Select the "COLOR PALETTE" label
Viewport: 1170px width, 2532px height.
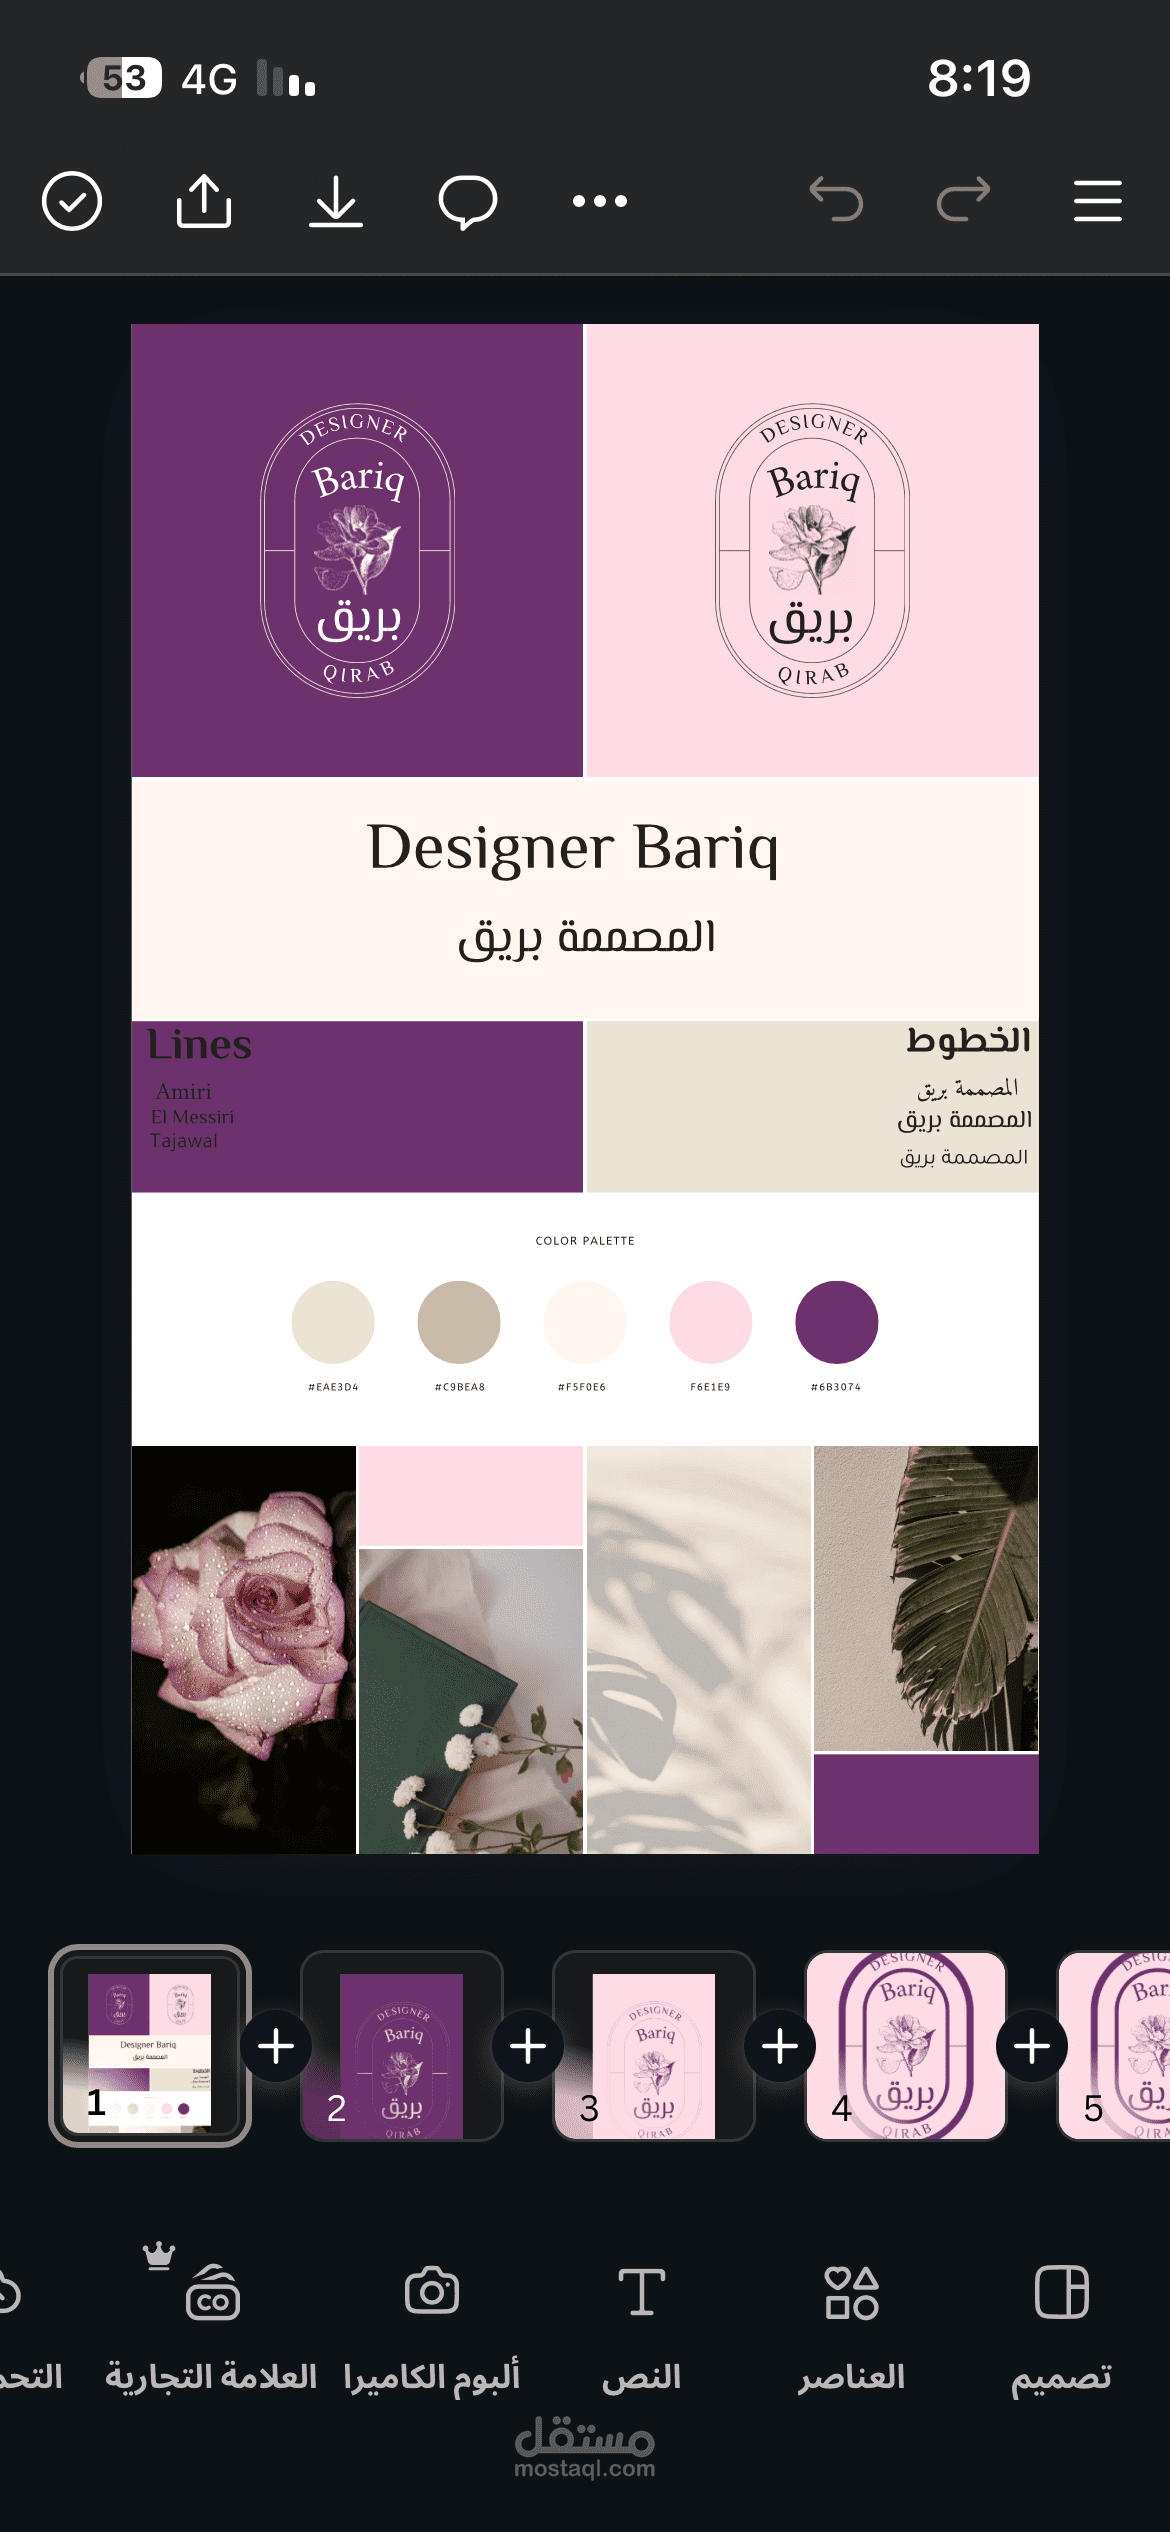point(585,1241)
